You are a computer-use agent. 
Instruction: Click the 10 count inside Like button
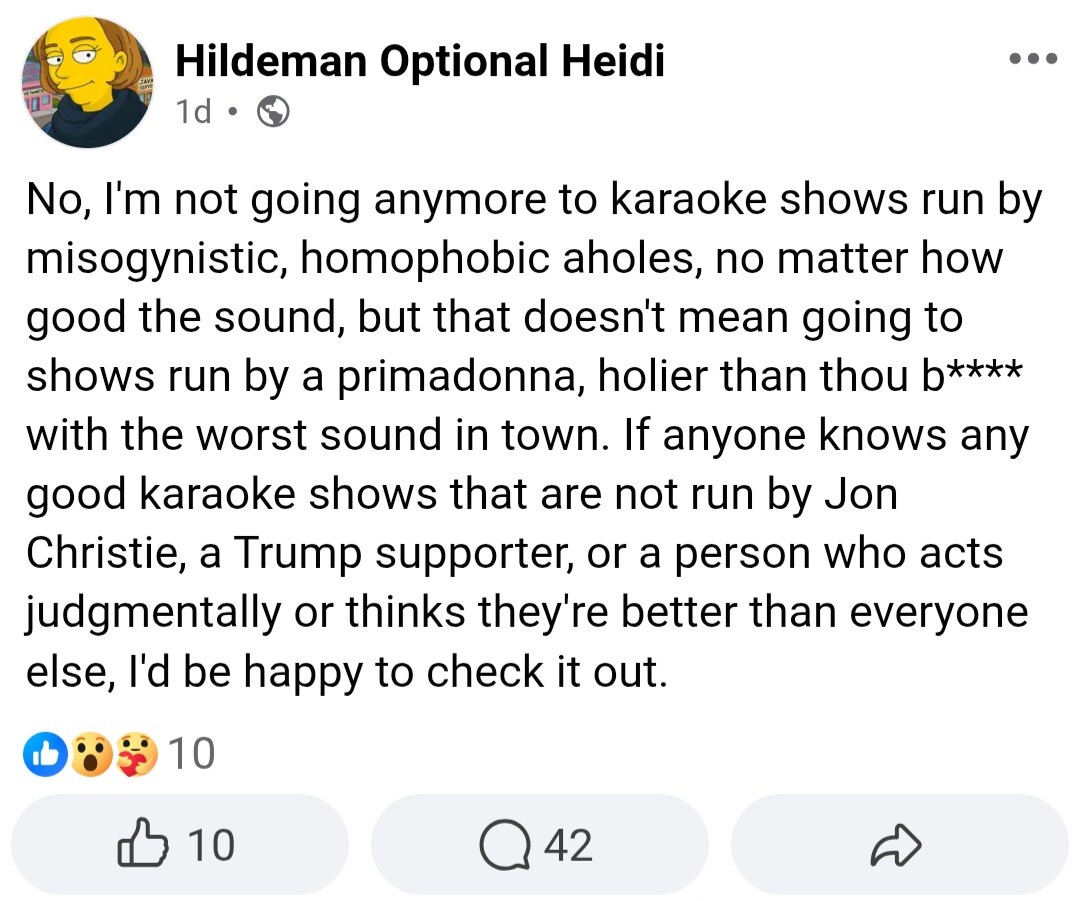click(211, 846)
